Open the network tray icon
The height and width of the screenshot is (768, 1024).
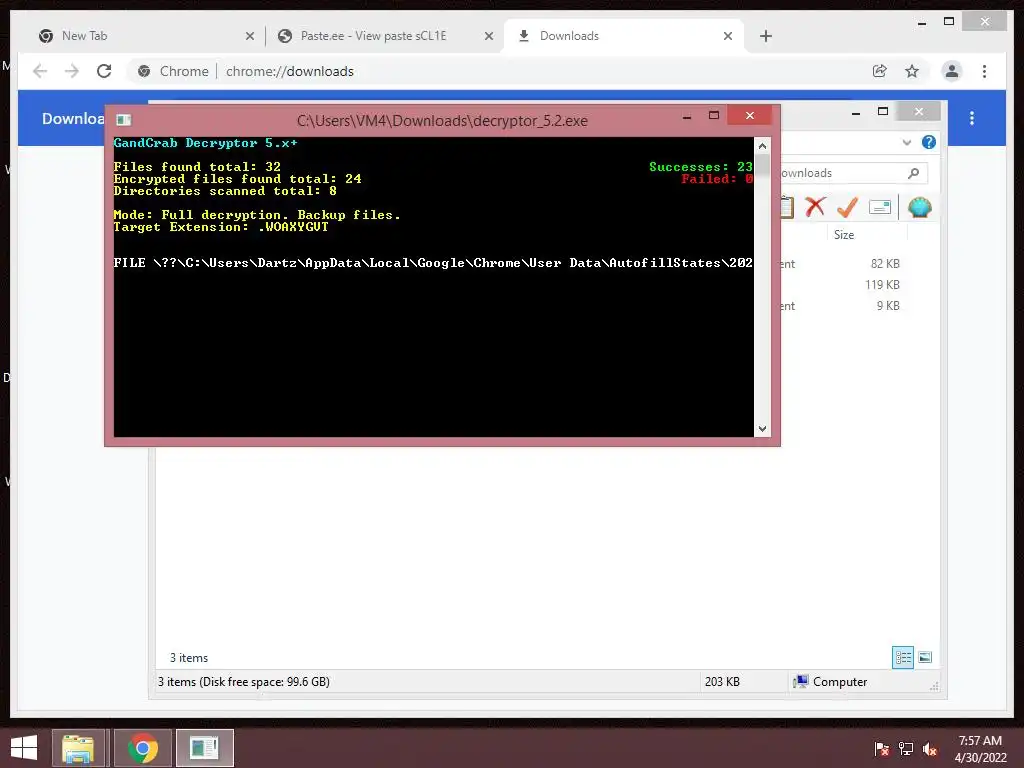click(905, 749)
